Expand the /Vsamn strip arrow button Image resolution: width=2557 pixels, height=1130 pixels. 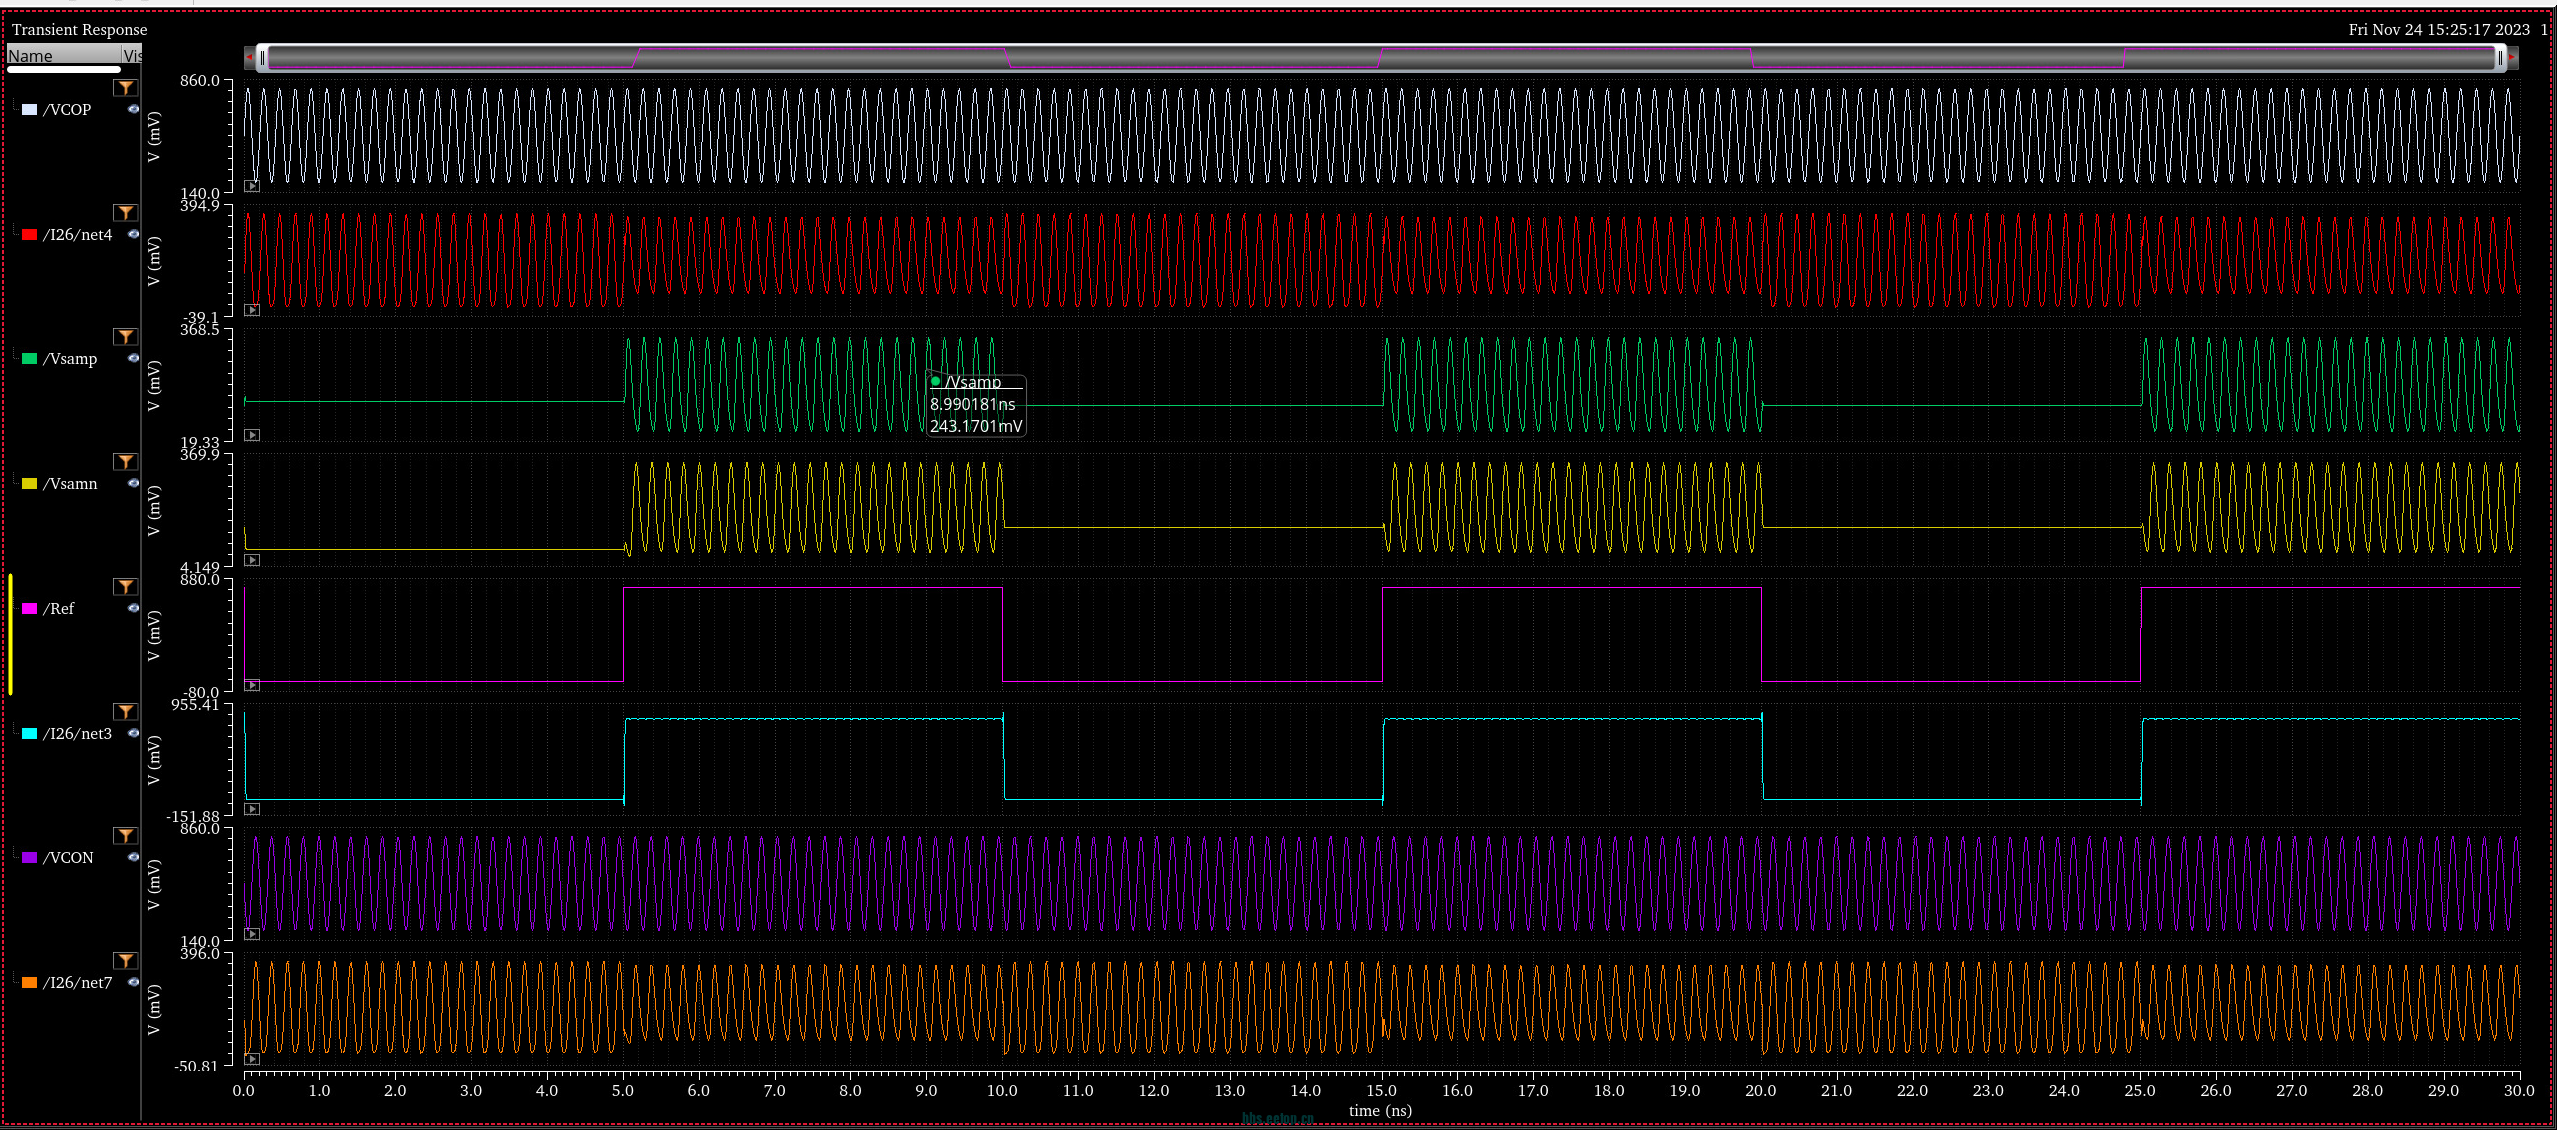[252, 560]
